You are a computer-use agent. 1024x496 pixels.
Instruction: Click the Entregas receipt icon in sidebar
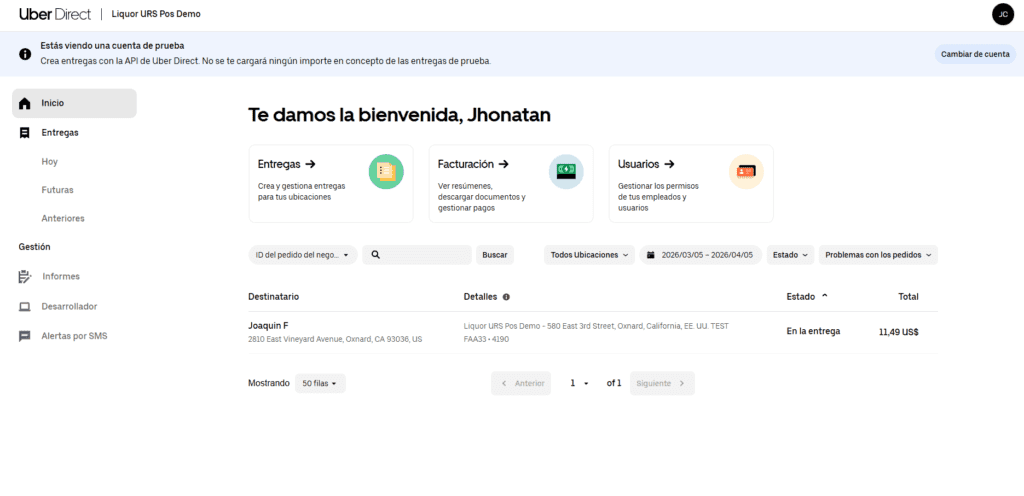tap(25, 132)
